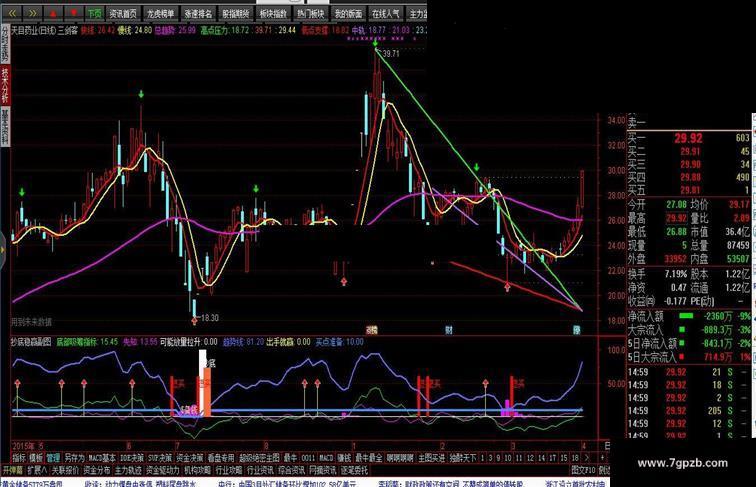756x487 pixels.
Task: Click the 净流入额 value -2360万
Action: point(718,316)
